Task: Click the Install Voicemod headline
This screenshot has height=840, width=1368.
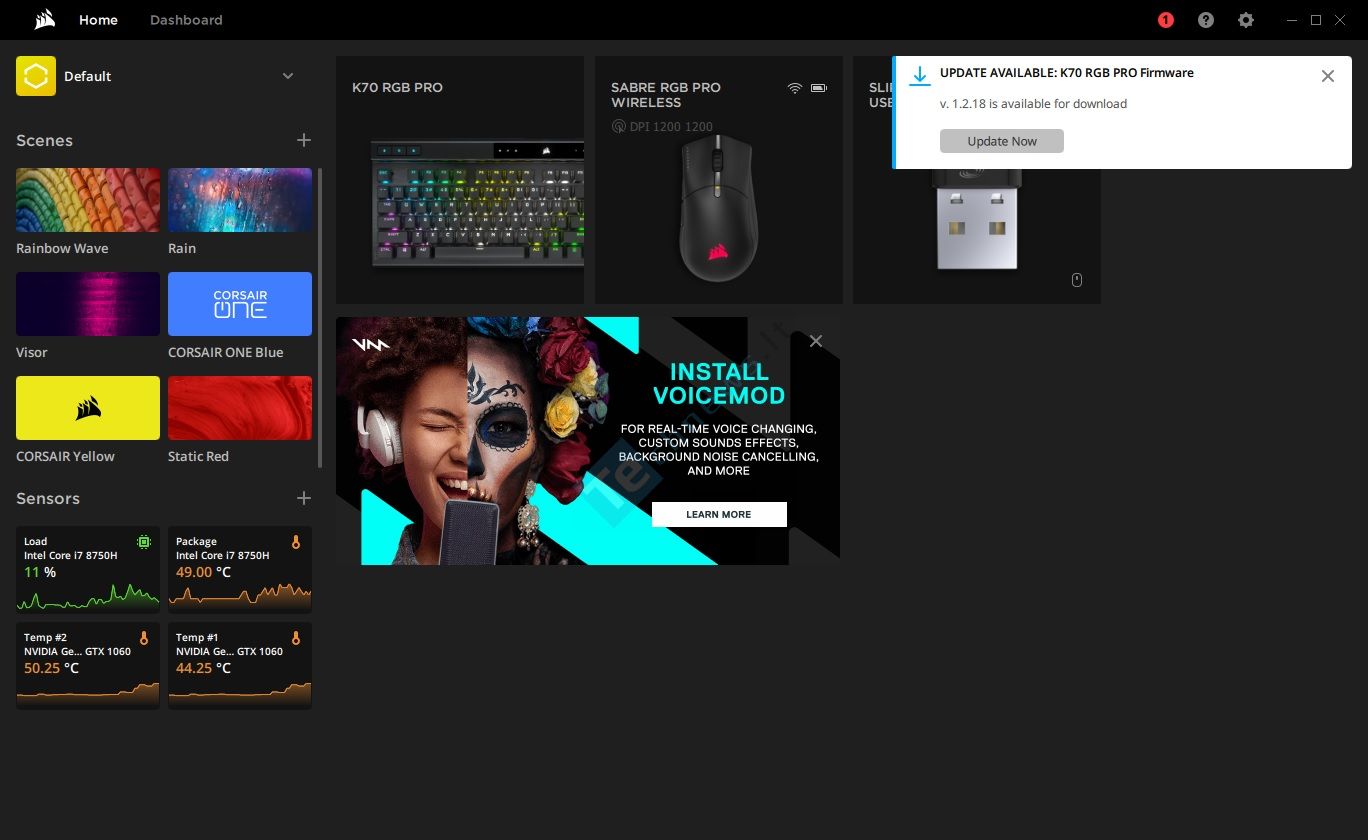Action: pyautogui.click(x=719, y=384)
